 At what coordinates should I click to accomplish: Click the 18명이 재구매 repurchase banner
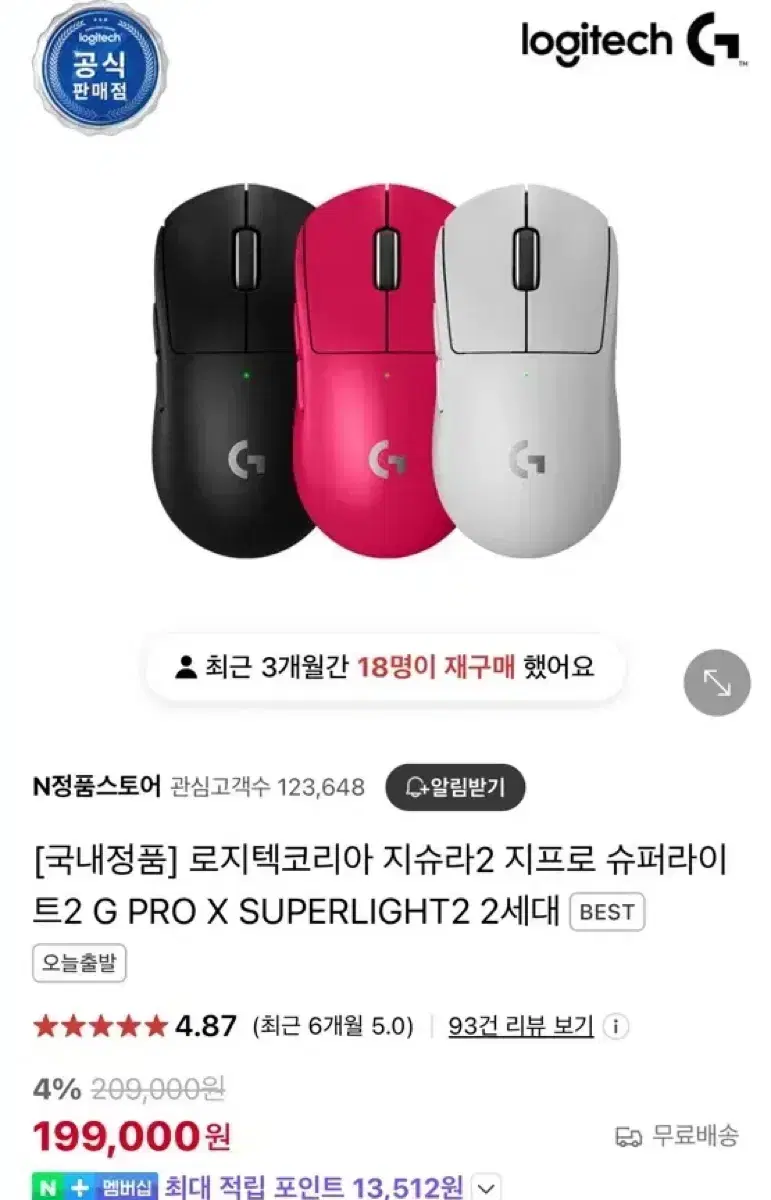(384, 667)
